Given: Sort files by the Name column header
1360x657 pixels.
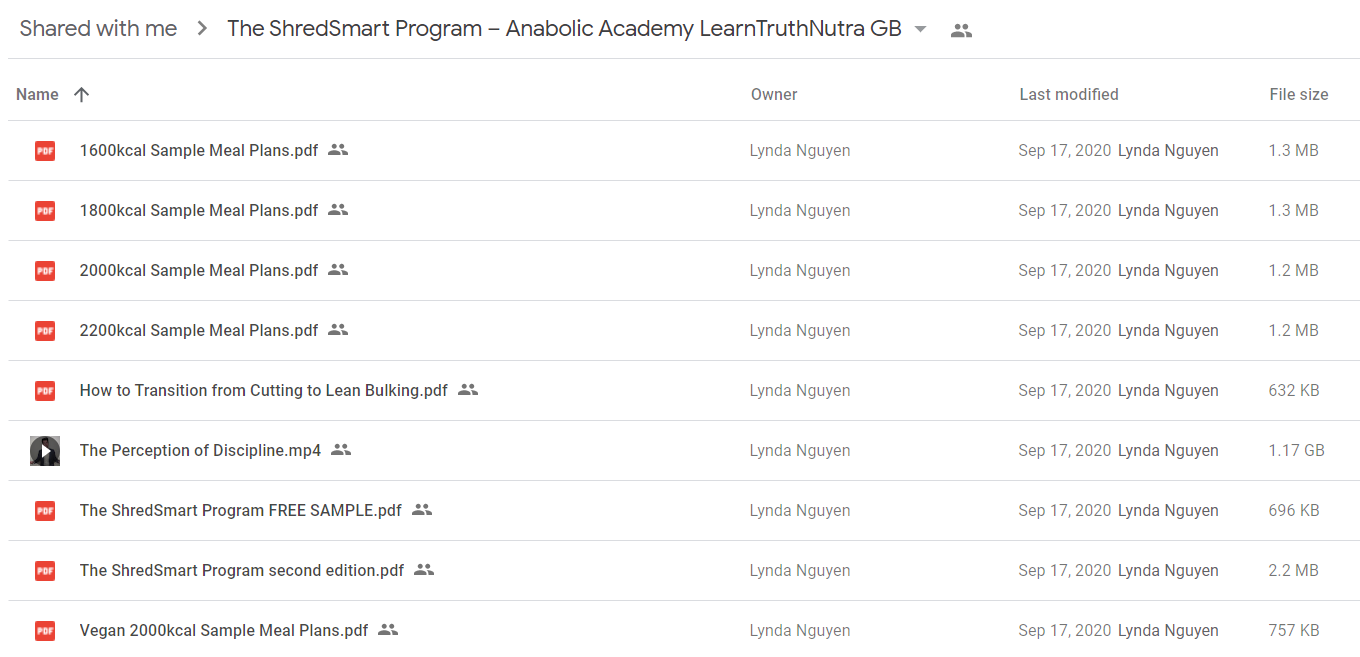Looking at the screenshot, I should point(37,94).
